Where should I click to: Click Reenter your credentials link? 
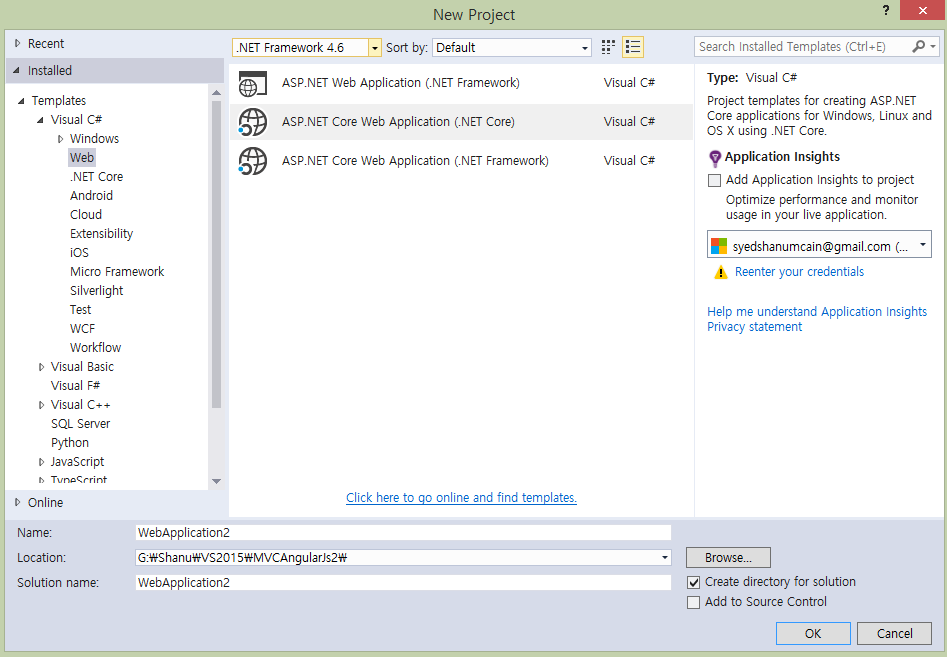tap(799, 272)
